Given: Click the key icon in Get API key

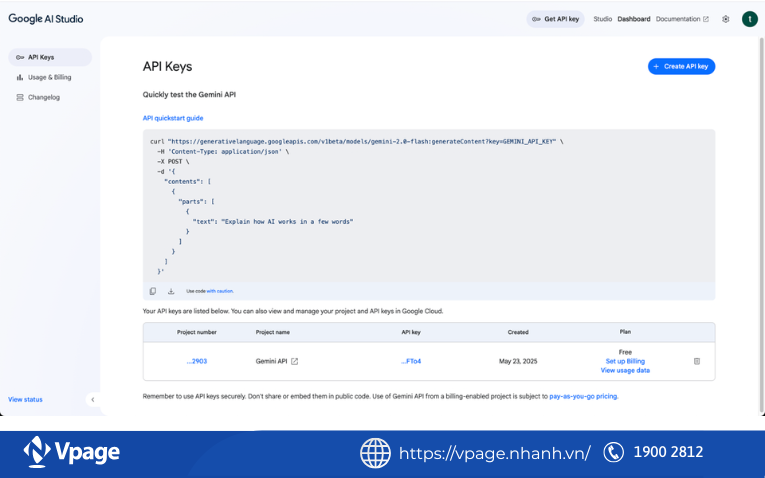Looking at the screenshot, I should [x=536, y=19].
